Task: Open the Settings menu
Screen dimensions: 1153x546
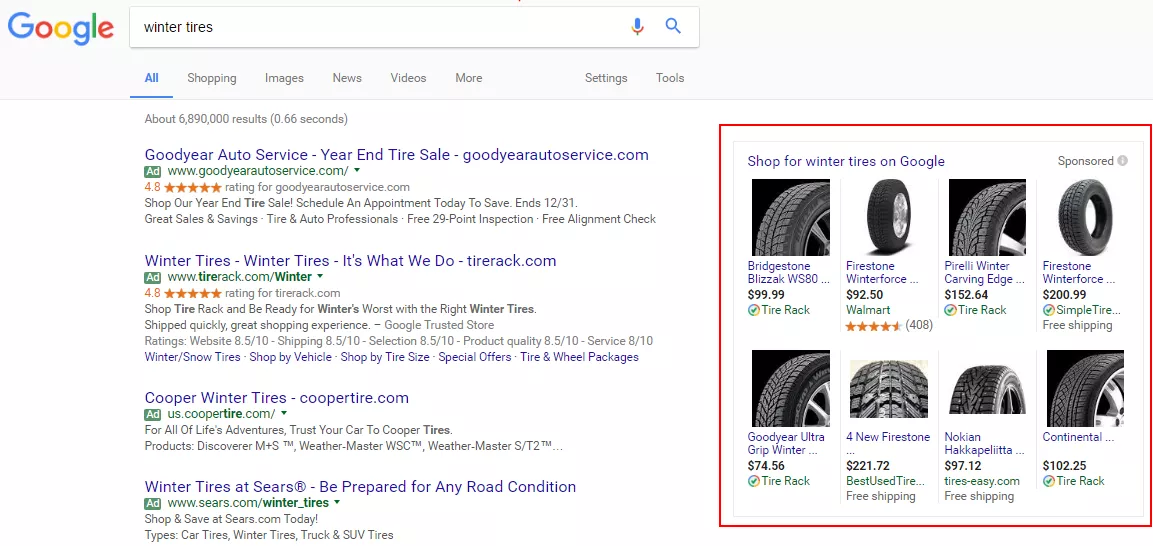Action: (606, 78)
